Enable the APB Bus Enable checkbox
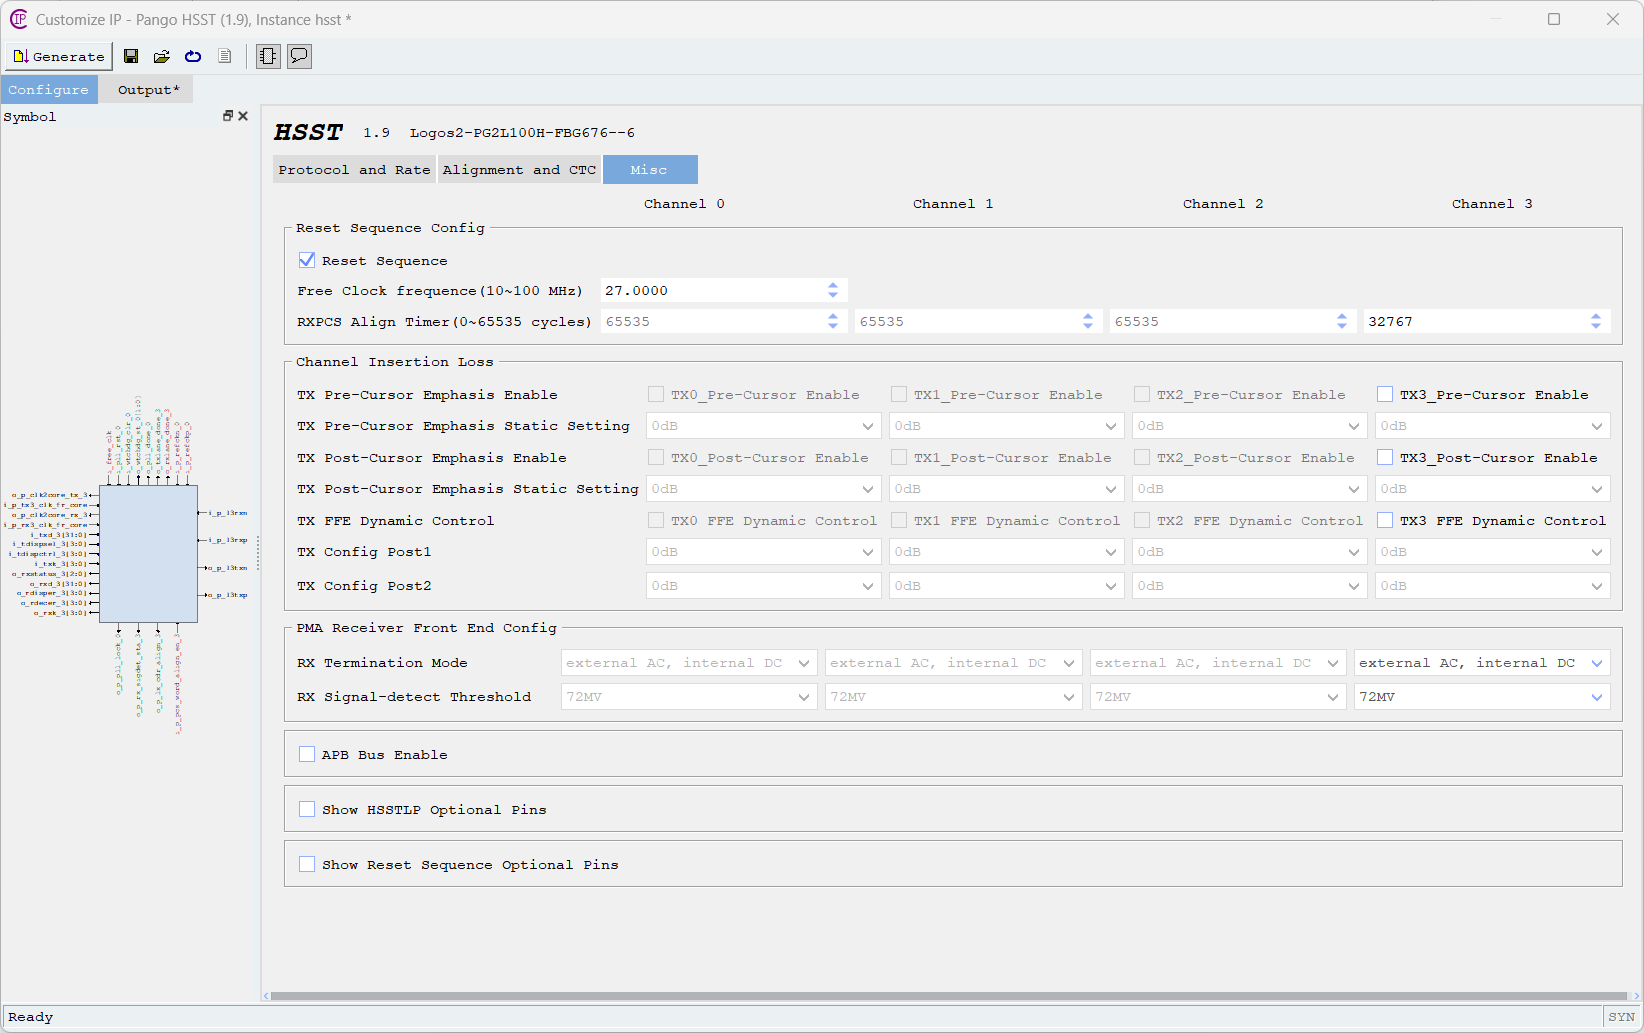 (x=307, y=754)
